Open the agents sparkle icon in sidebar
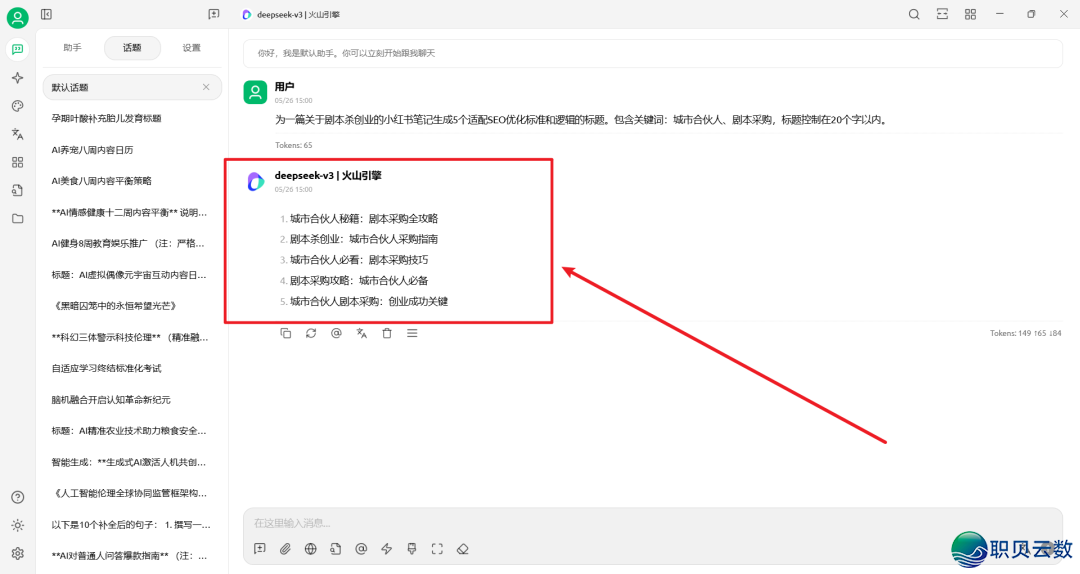Image resolution: width=1080 pixels, height=574 pixels. (17, 78)
